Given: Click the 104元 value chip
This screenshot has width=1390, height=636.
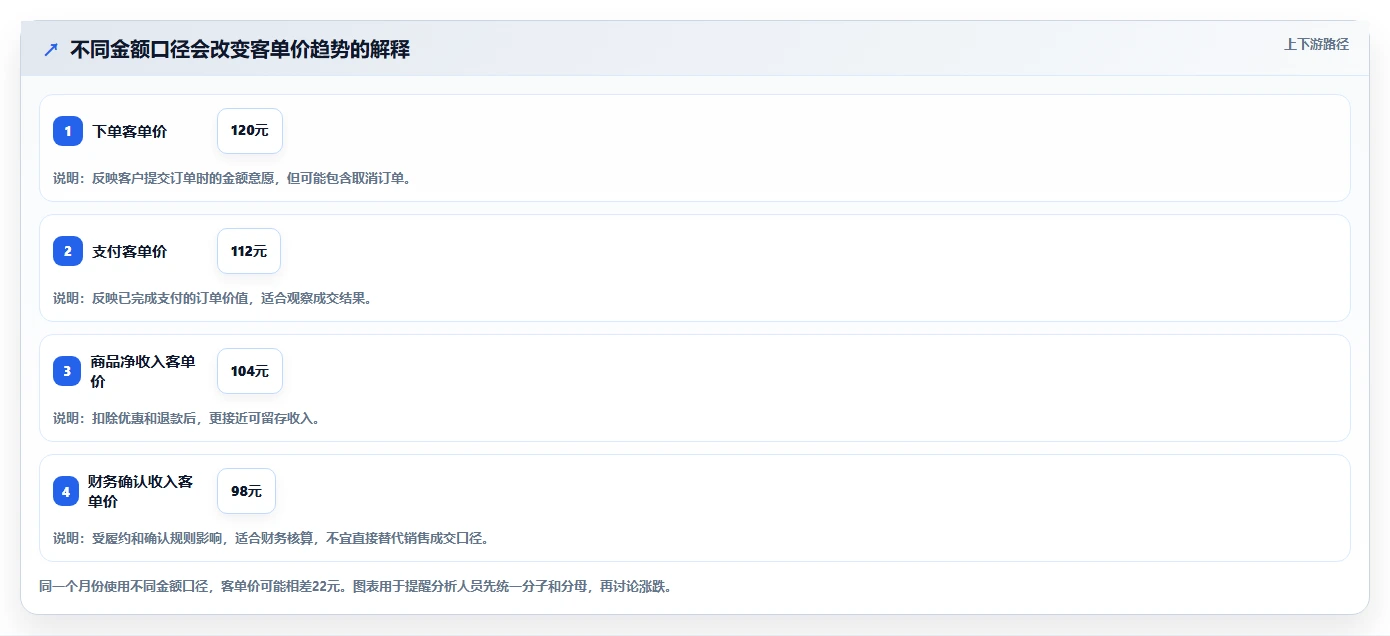Looking at the screenshot, I should (250, 371).
